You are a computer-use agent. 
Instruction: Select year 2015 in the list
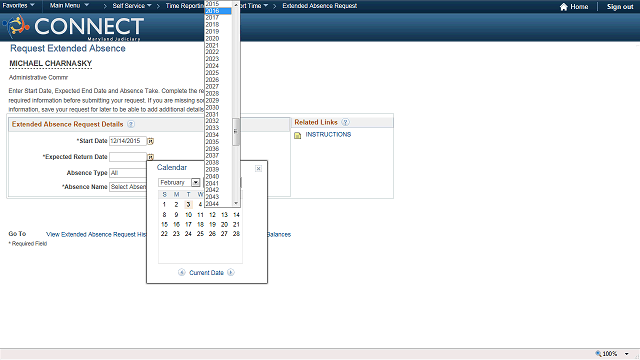coord(218,4)
